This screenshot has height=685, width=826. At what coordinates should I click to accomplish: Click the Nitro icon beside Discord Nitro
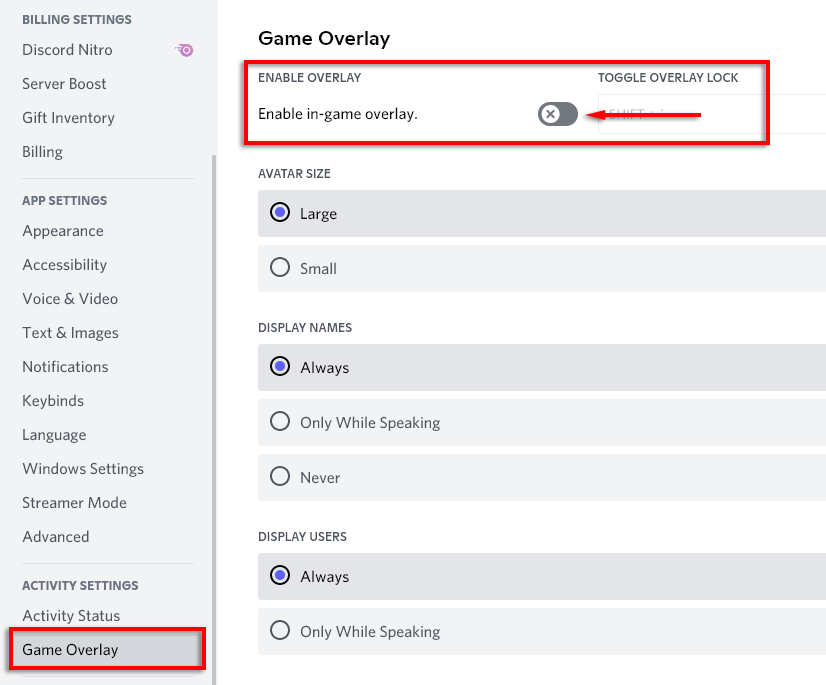(x=184, y=50)
